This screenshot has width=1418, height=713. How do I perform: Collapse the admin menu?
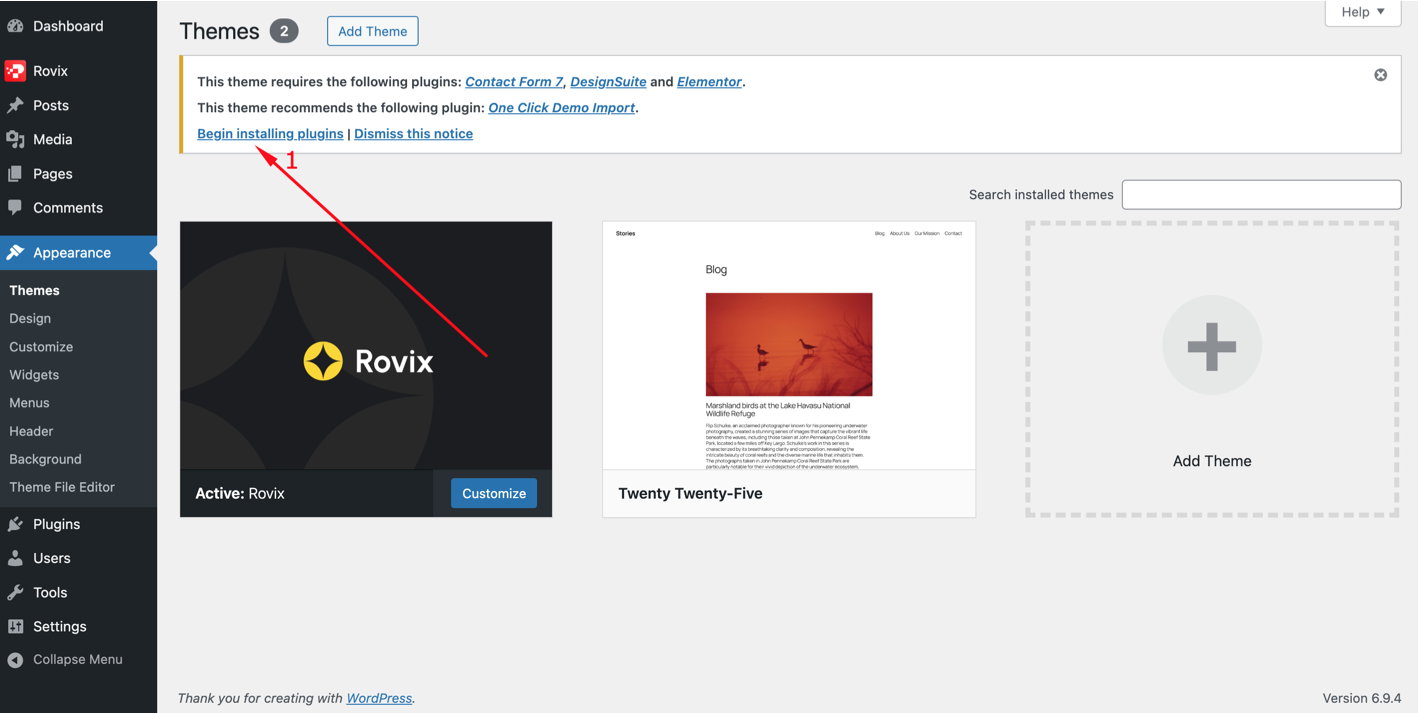click(x=78, y=660)
